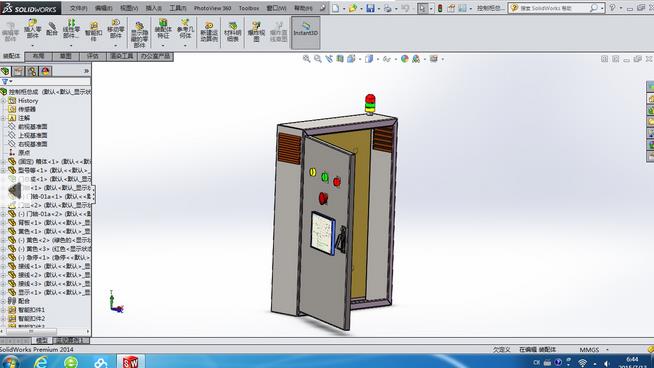The image size is (654, 368).
Task: Open the Smart Fasteners (智能扣件) tool
Action: [x=93, y=31]
